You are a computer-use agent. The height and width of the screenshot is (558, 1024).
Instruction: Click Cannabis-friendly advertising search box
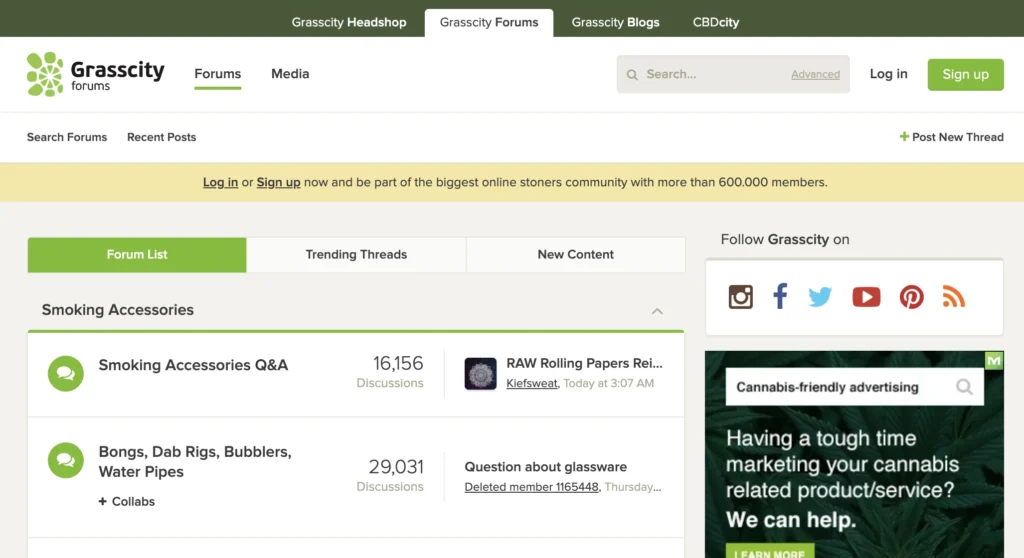(854, 387)
